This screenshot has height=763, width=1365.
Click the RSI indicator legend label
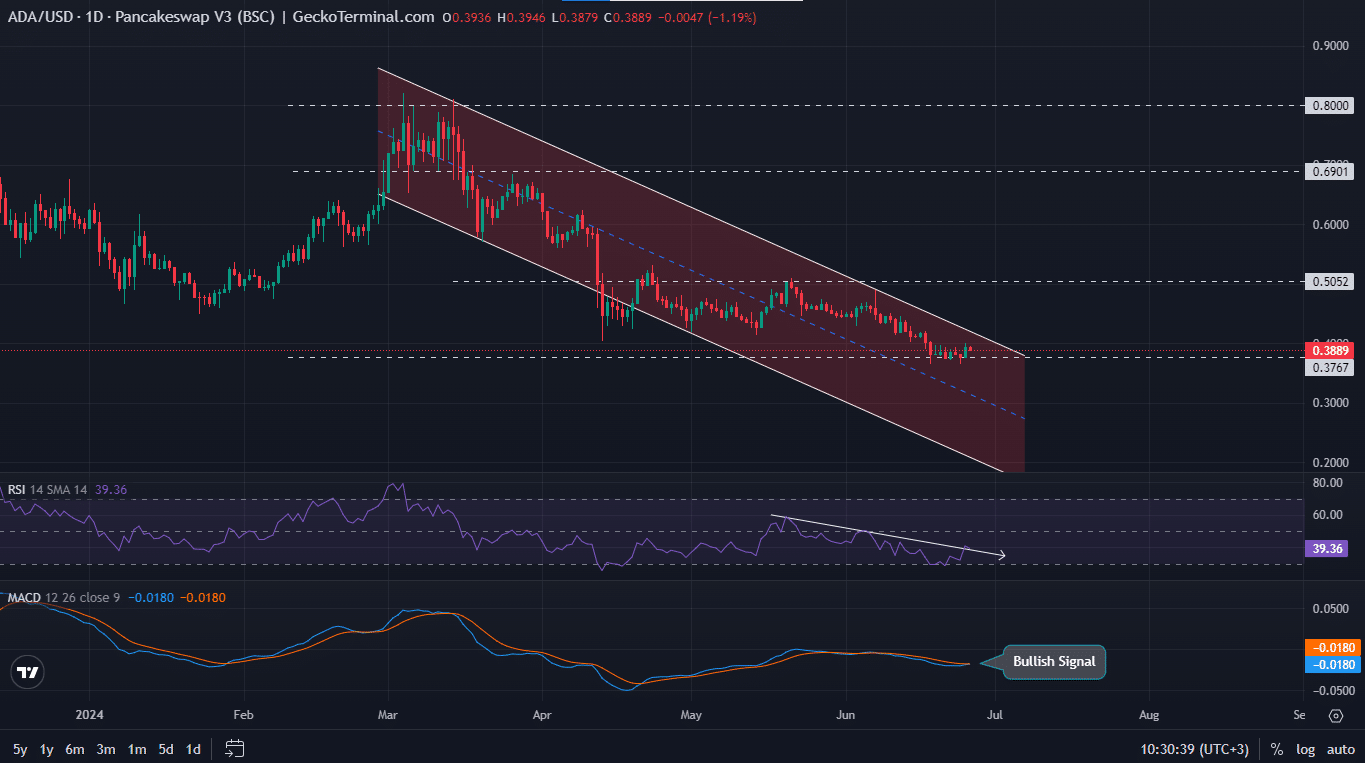[16, 490]
